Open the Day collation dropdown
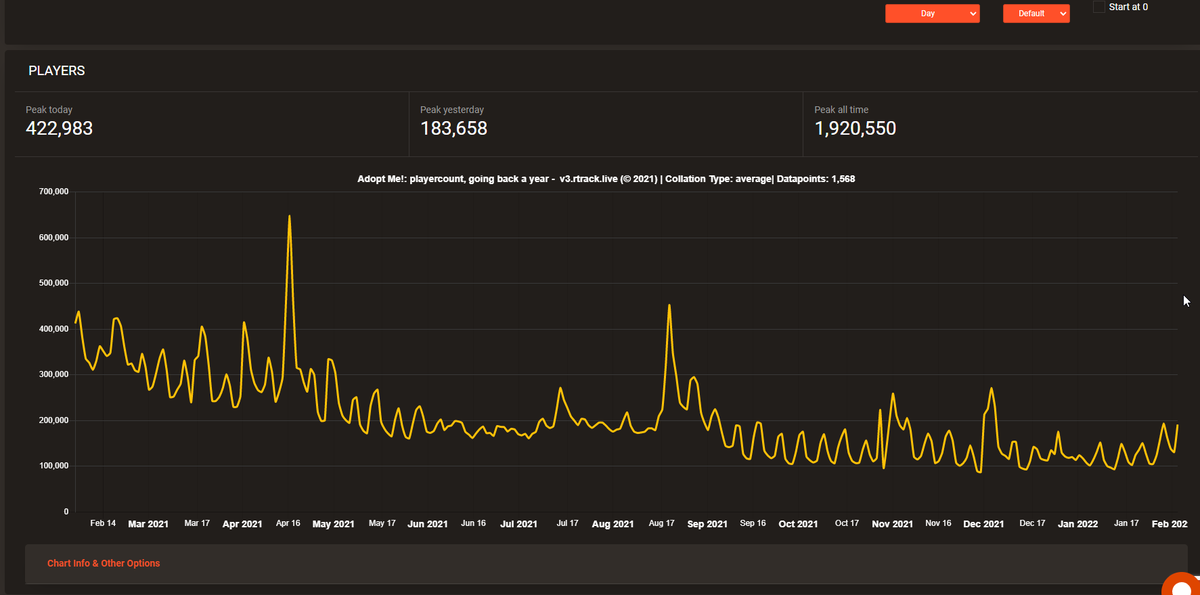The height and width of the screenshot is (595, 1200). [932, 13]
